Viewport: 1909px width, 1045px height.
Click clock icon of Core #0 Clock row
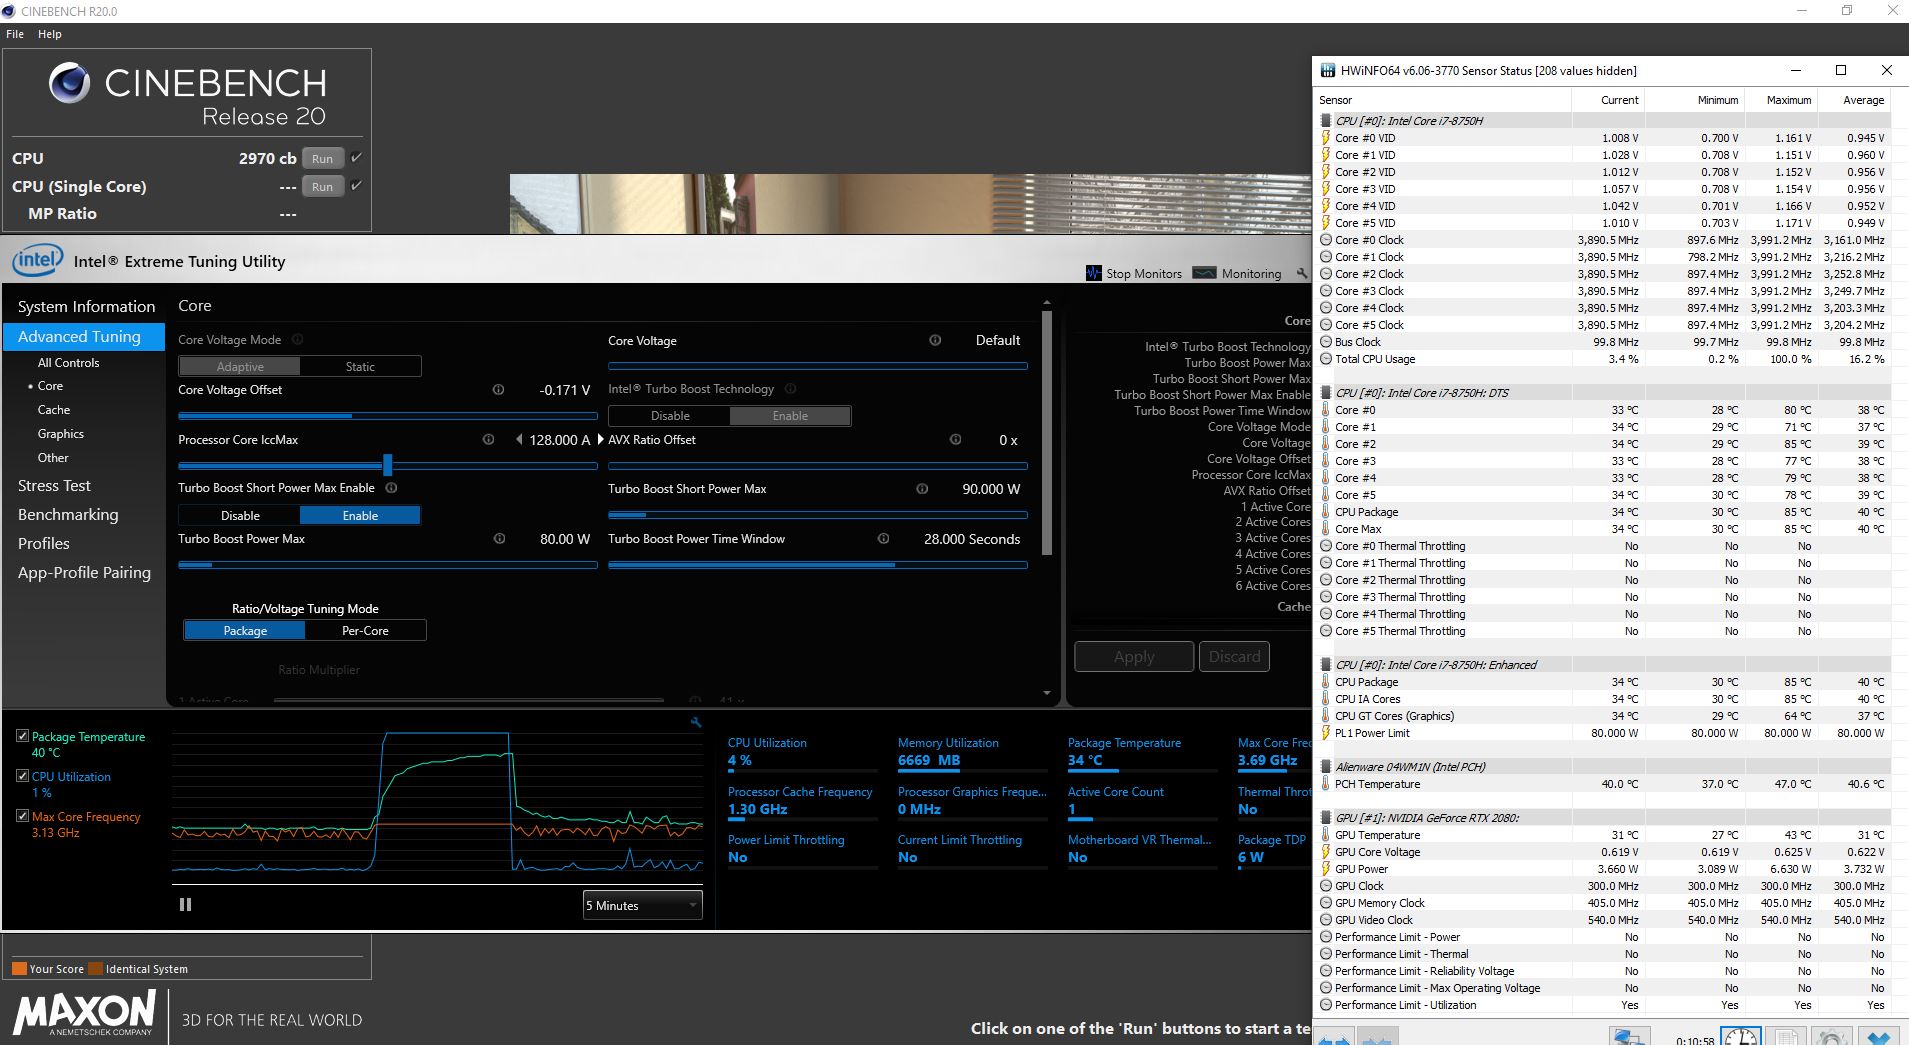[x=1326, y=240]
